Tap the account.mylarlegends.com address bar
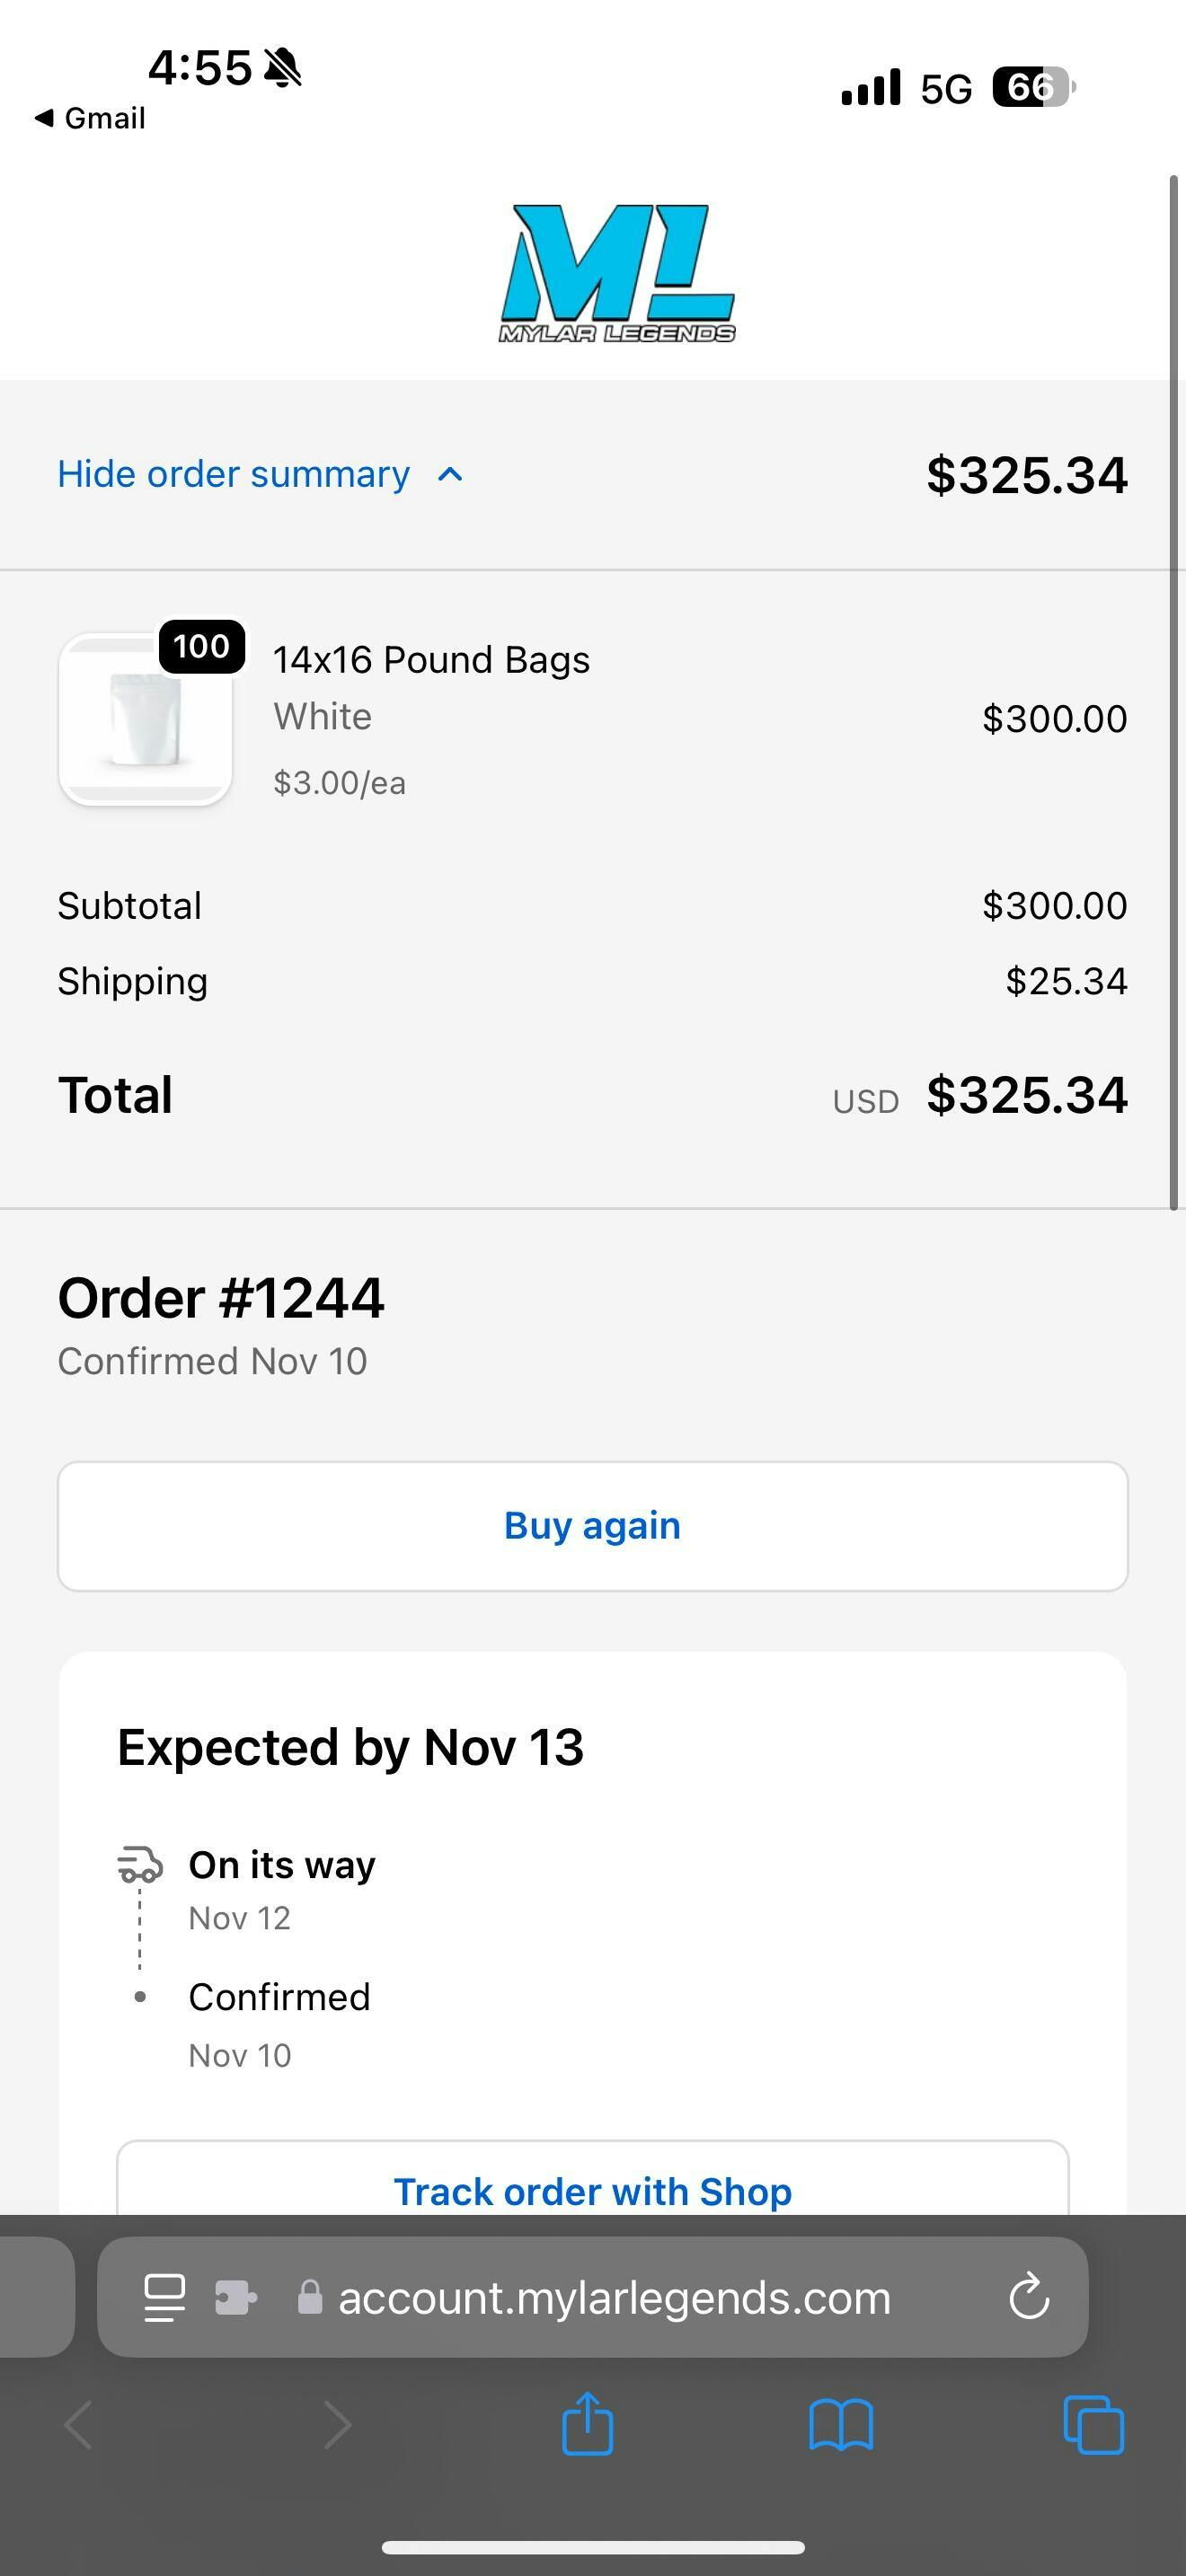Image resolution: width=1186 pixels, height=2576 pixels. [614, 2297]
